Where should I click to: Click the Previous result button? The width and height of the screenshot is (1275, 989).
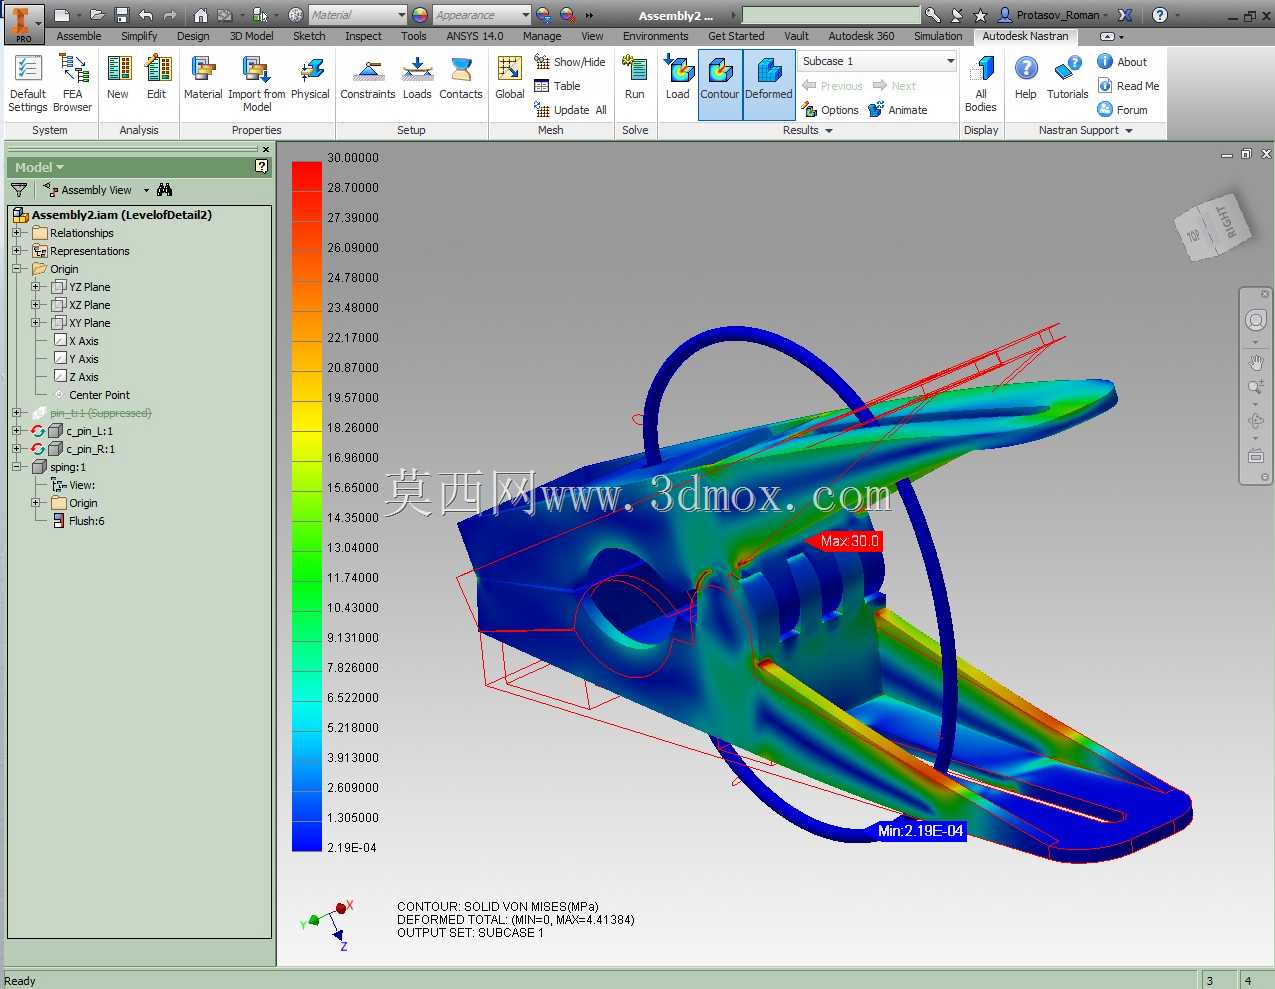[832, 86]
